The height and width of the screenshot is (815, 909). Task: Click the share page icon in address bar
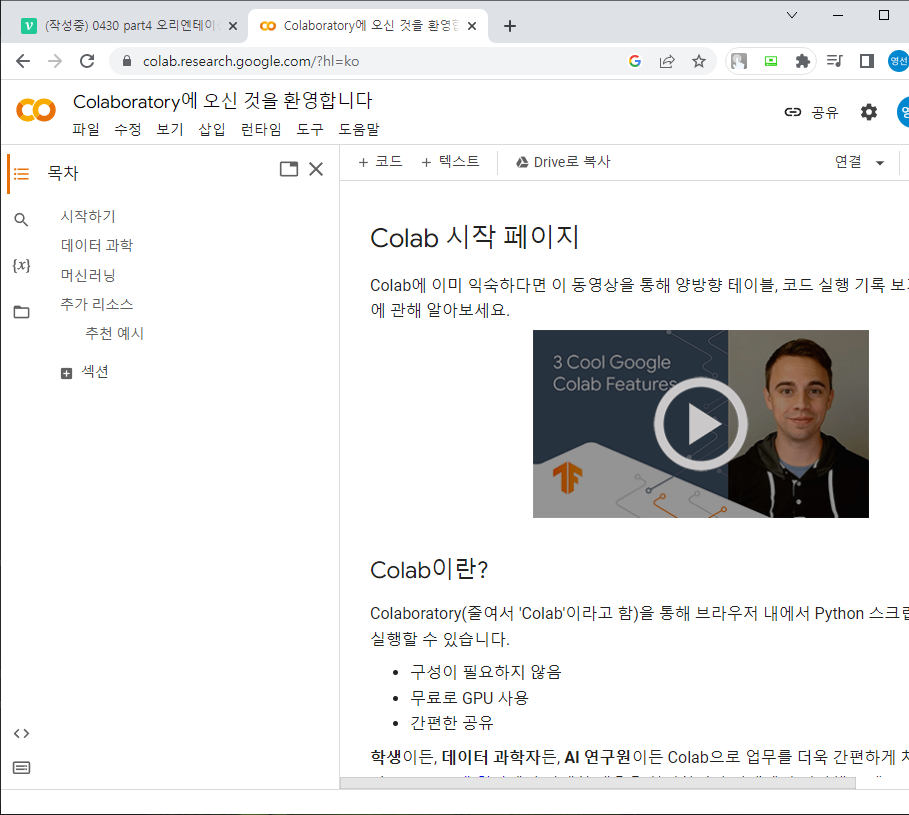pyautogui.click(x=667, y=61)
